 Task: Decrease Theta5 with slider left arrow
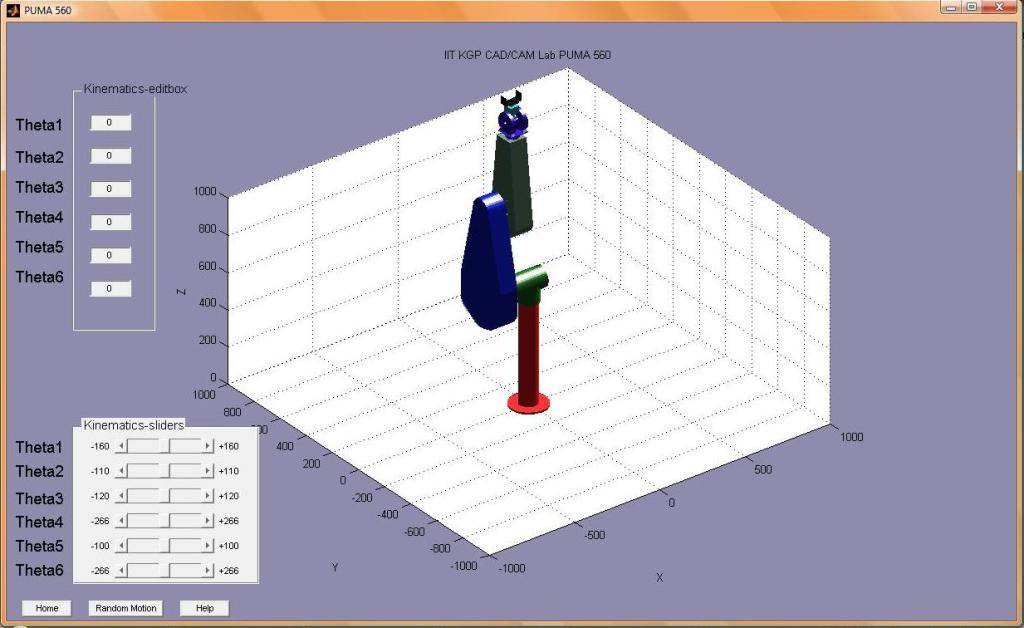[121, 546]
